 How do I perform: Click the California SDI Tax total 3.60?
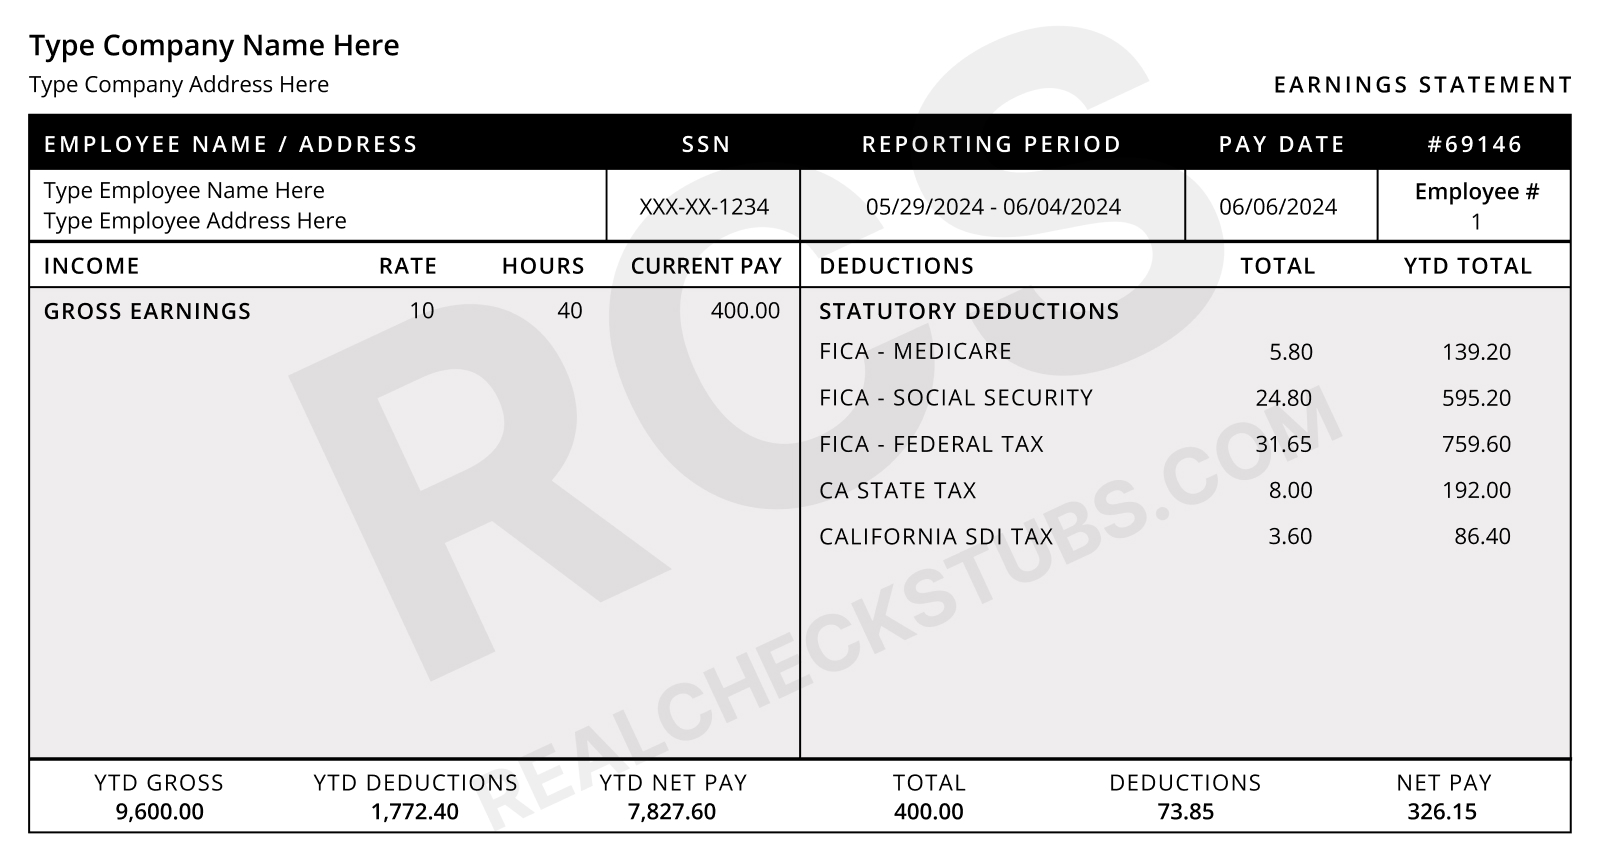pos(1290,536)
